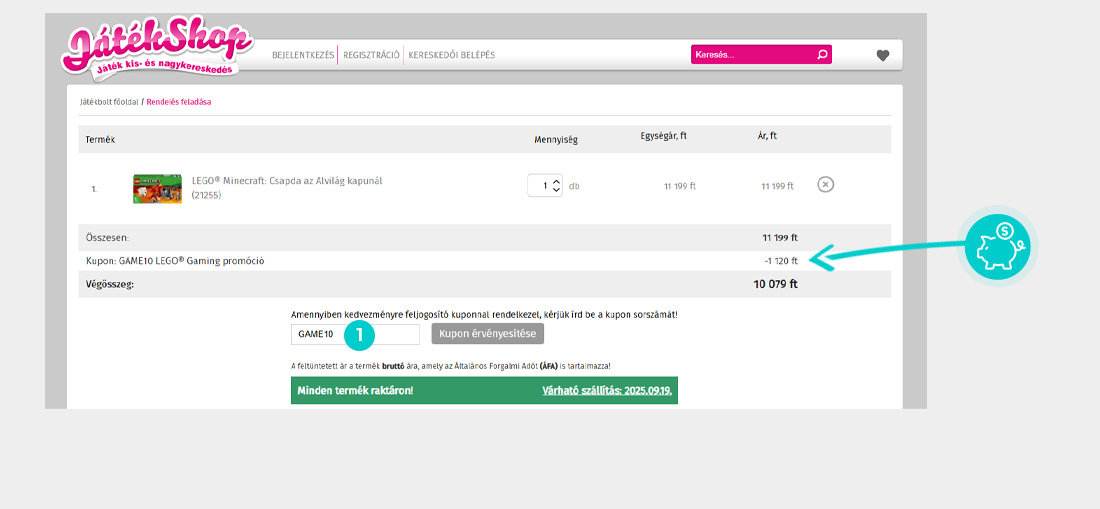Click the Várható szállítás delivery date link
This screenshot has width=1100, height=509.
click(x=606, y=390)
